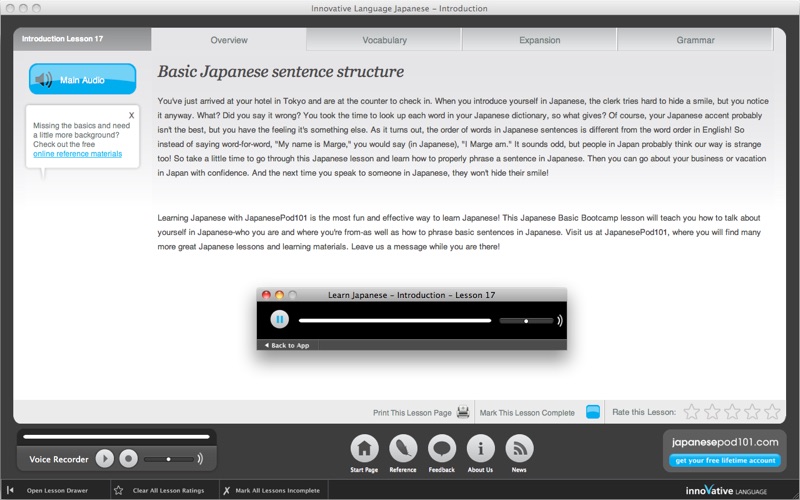Click the Voice Recorder progress bar
800x500 pixels.
116,437
